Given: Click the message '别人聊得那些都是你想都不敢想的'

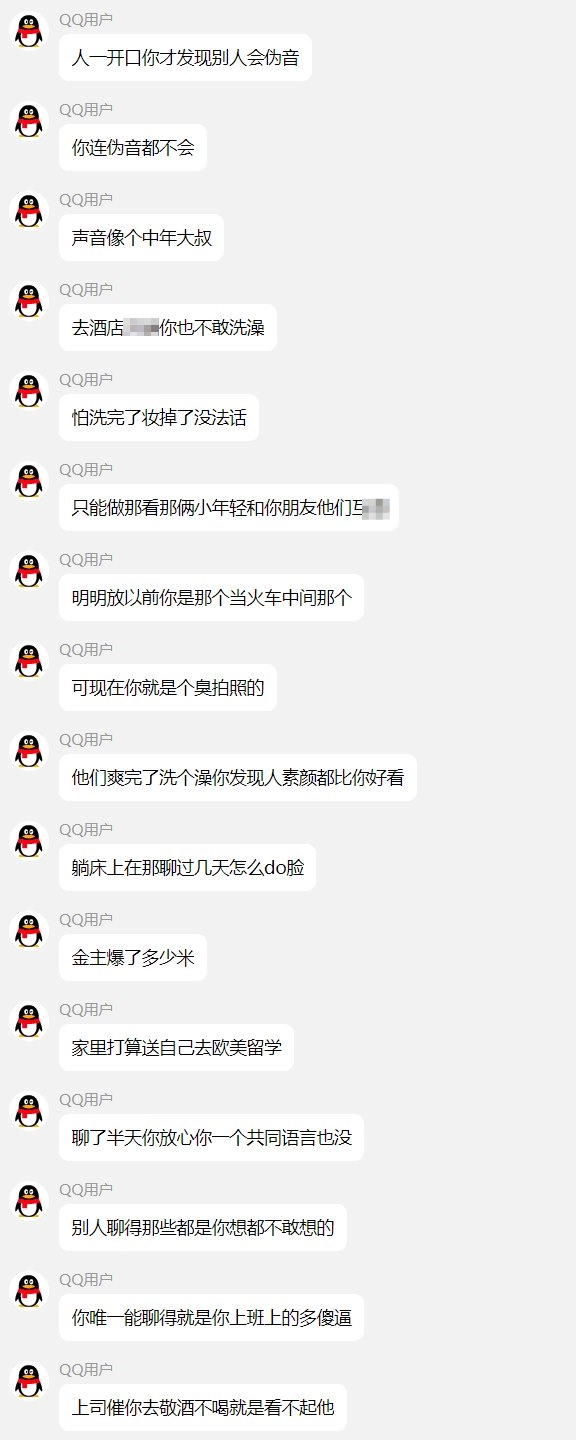Looking at the screenshot, I should click(203, 1228).
